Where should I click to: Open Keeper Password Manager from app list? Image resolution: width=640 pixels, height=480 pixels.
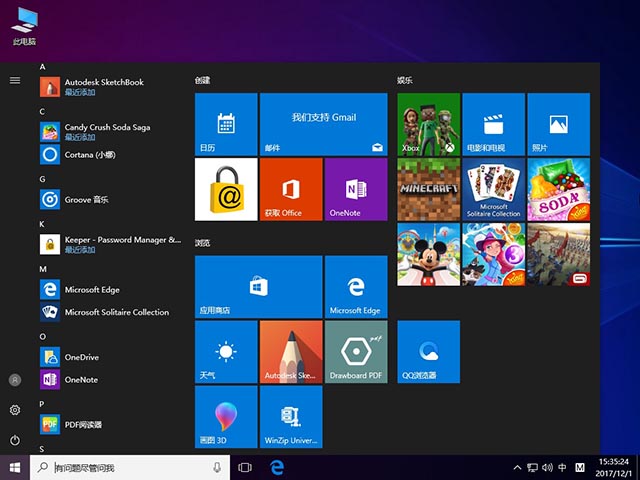pos(110,244)
